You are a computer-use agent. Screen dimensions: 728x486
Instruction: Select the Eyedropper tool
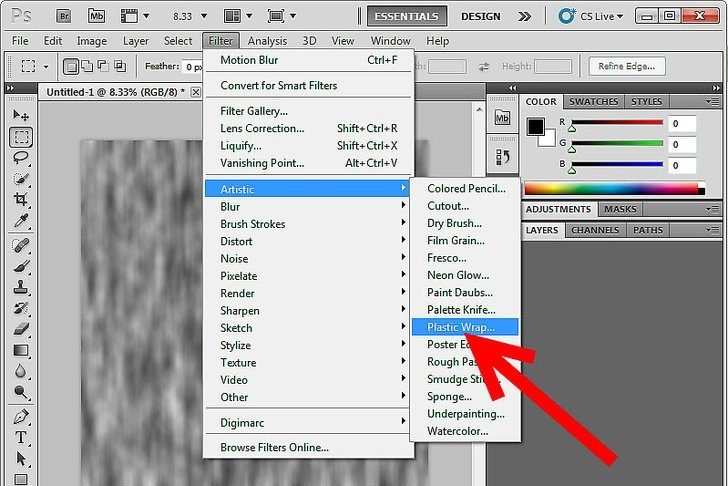(21, 221)
